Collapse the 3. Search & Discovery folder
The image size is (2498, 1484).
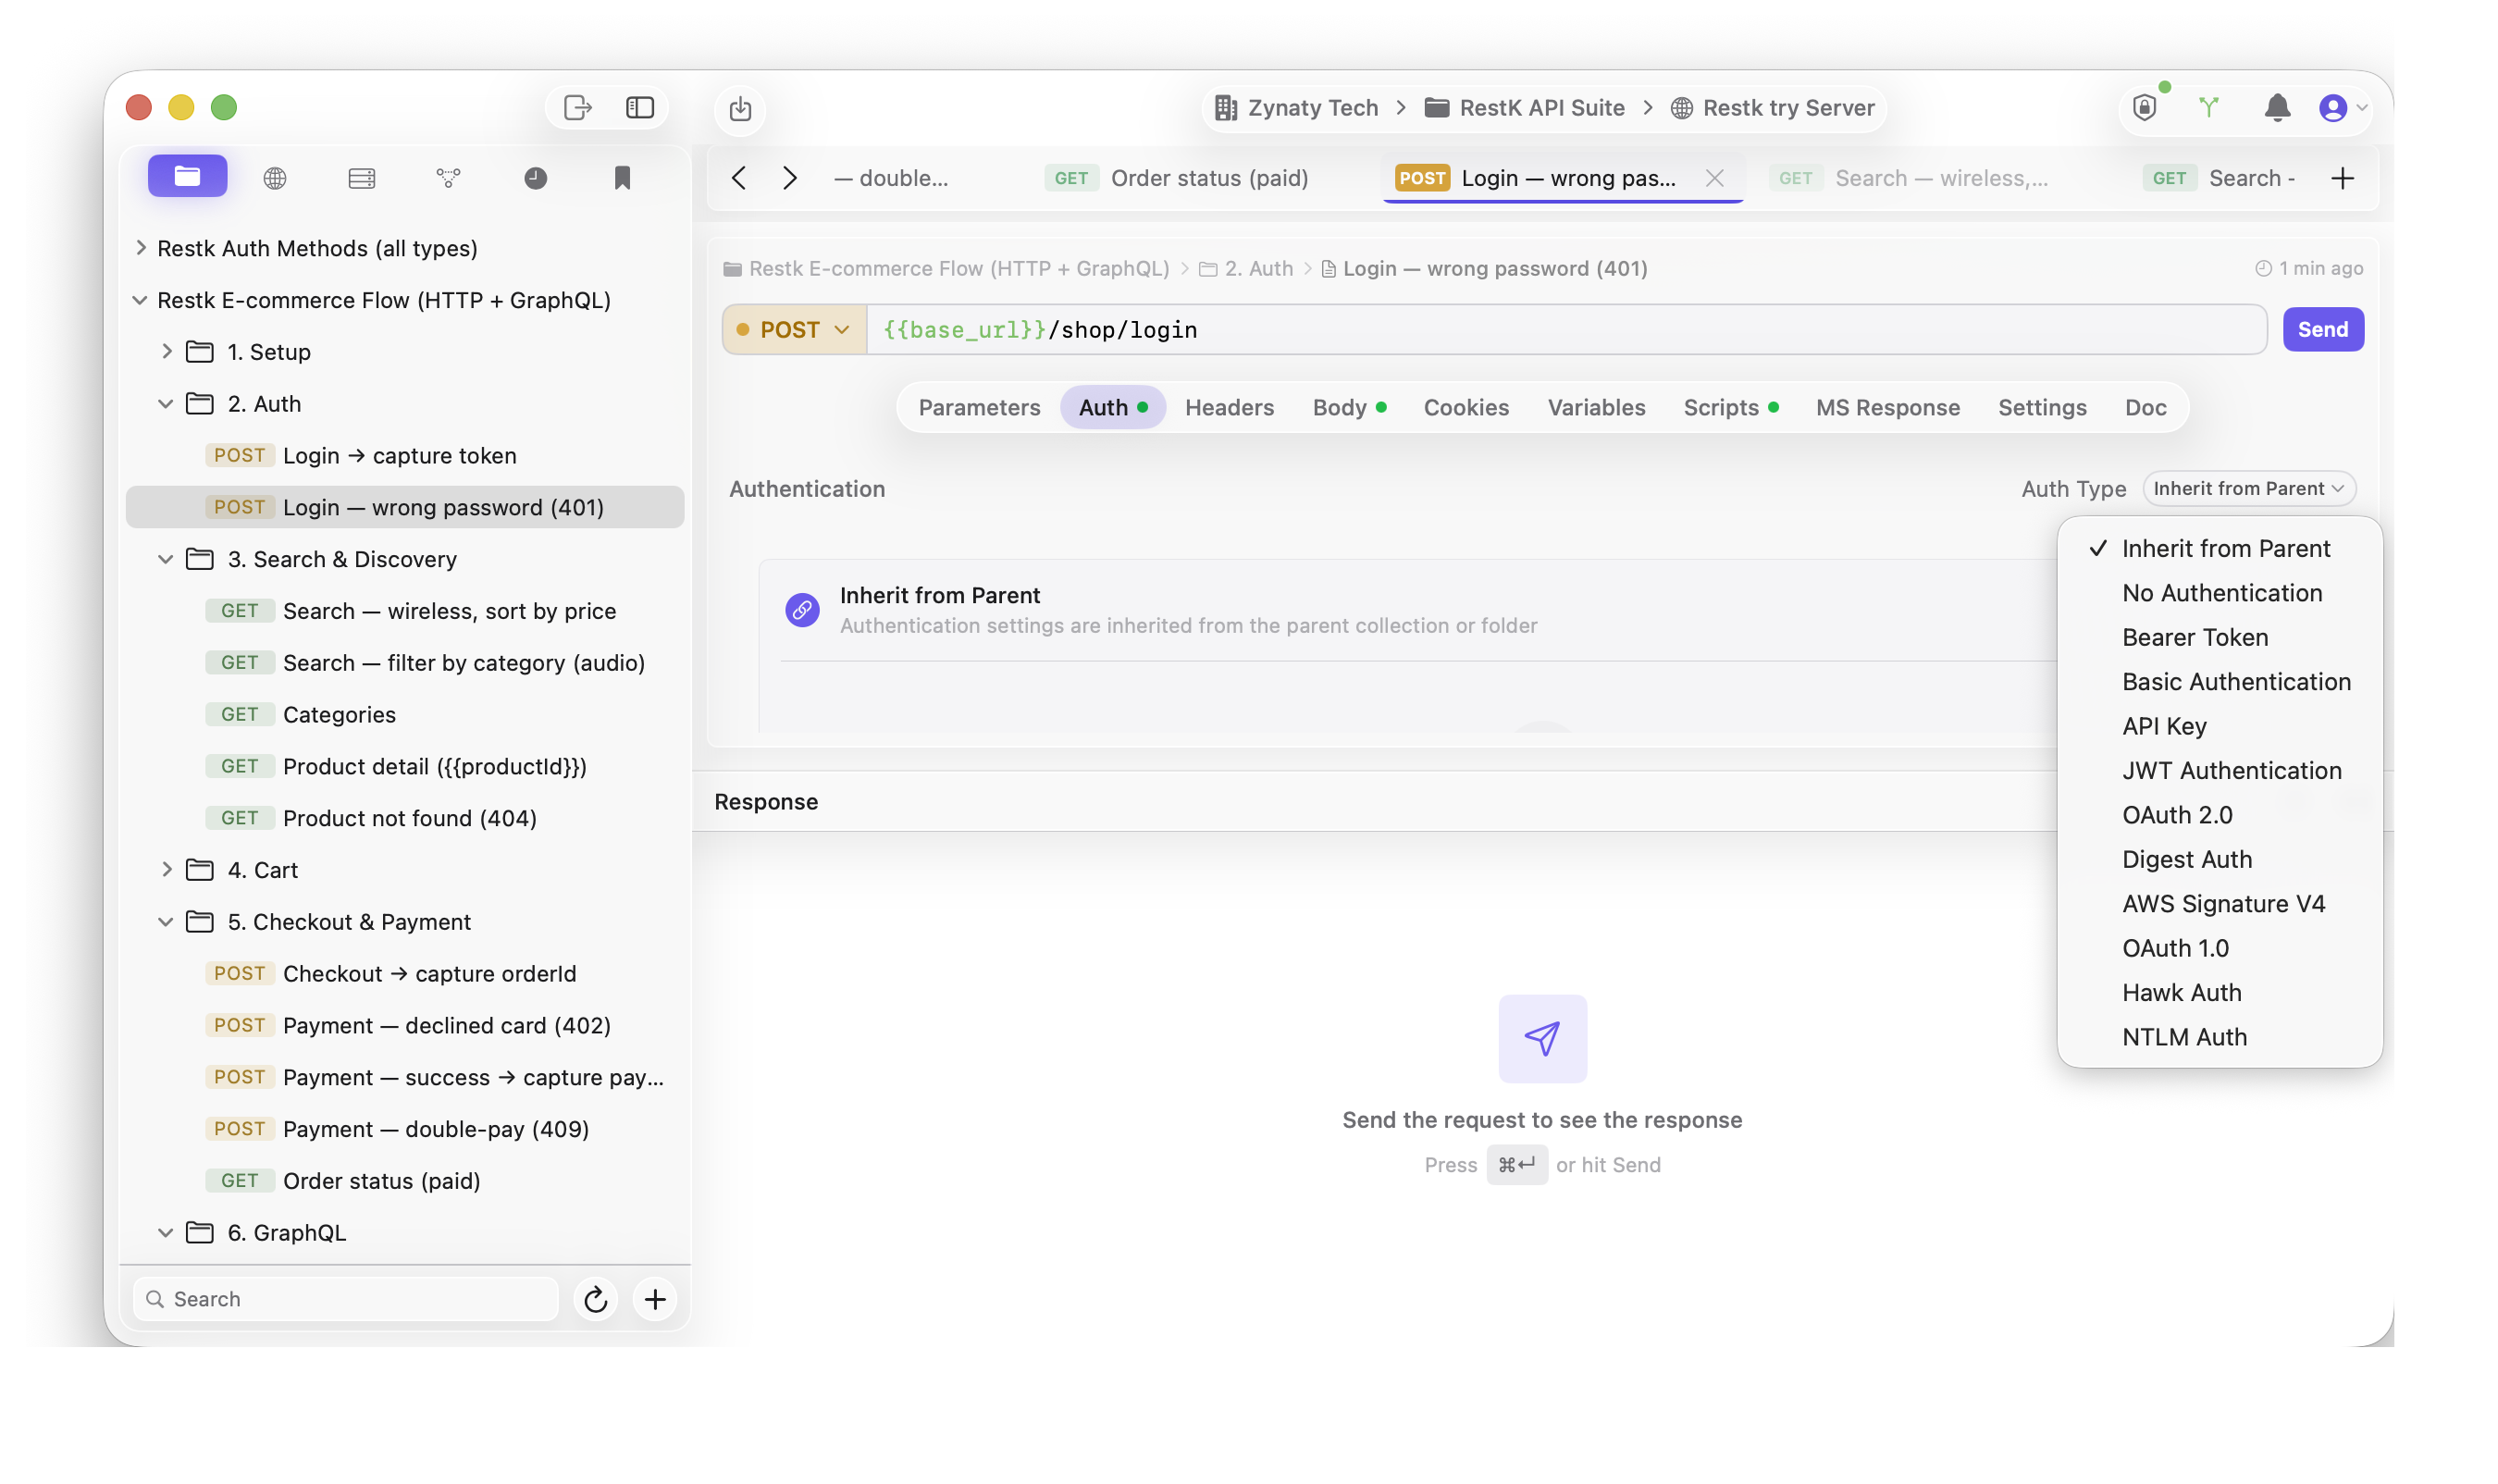[166, 559]
